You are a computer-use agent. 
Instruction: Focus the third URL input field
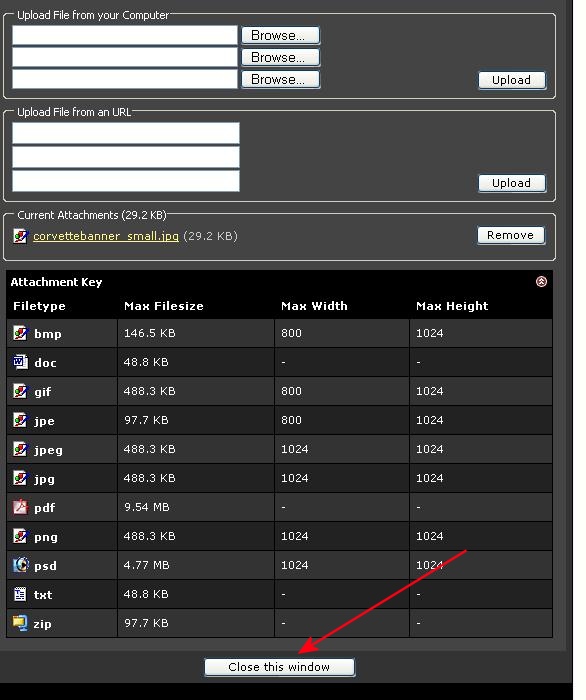pyautogui.click(x=126, y=181)
